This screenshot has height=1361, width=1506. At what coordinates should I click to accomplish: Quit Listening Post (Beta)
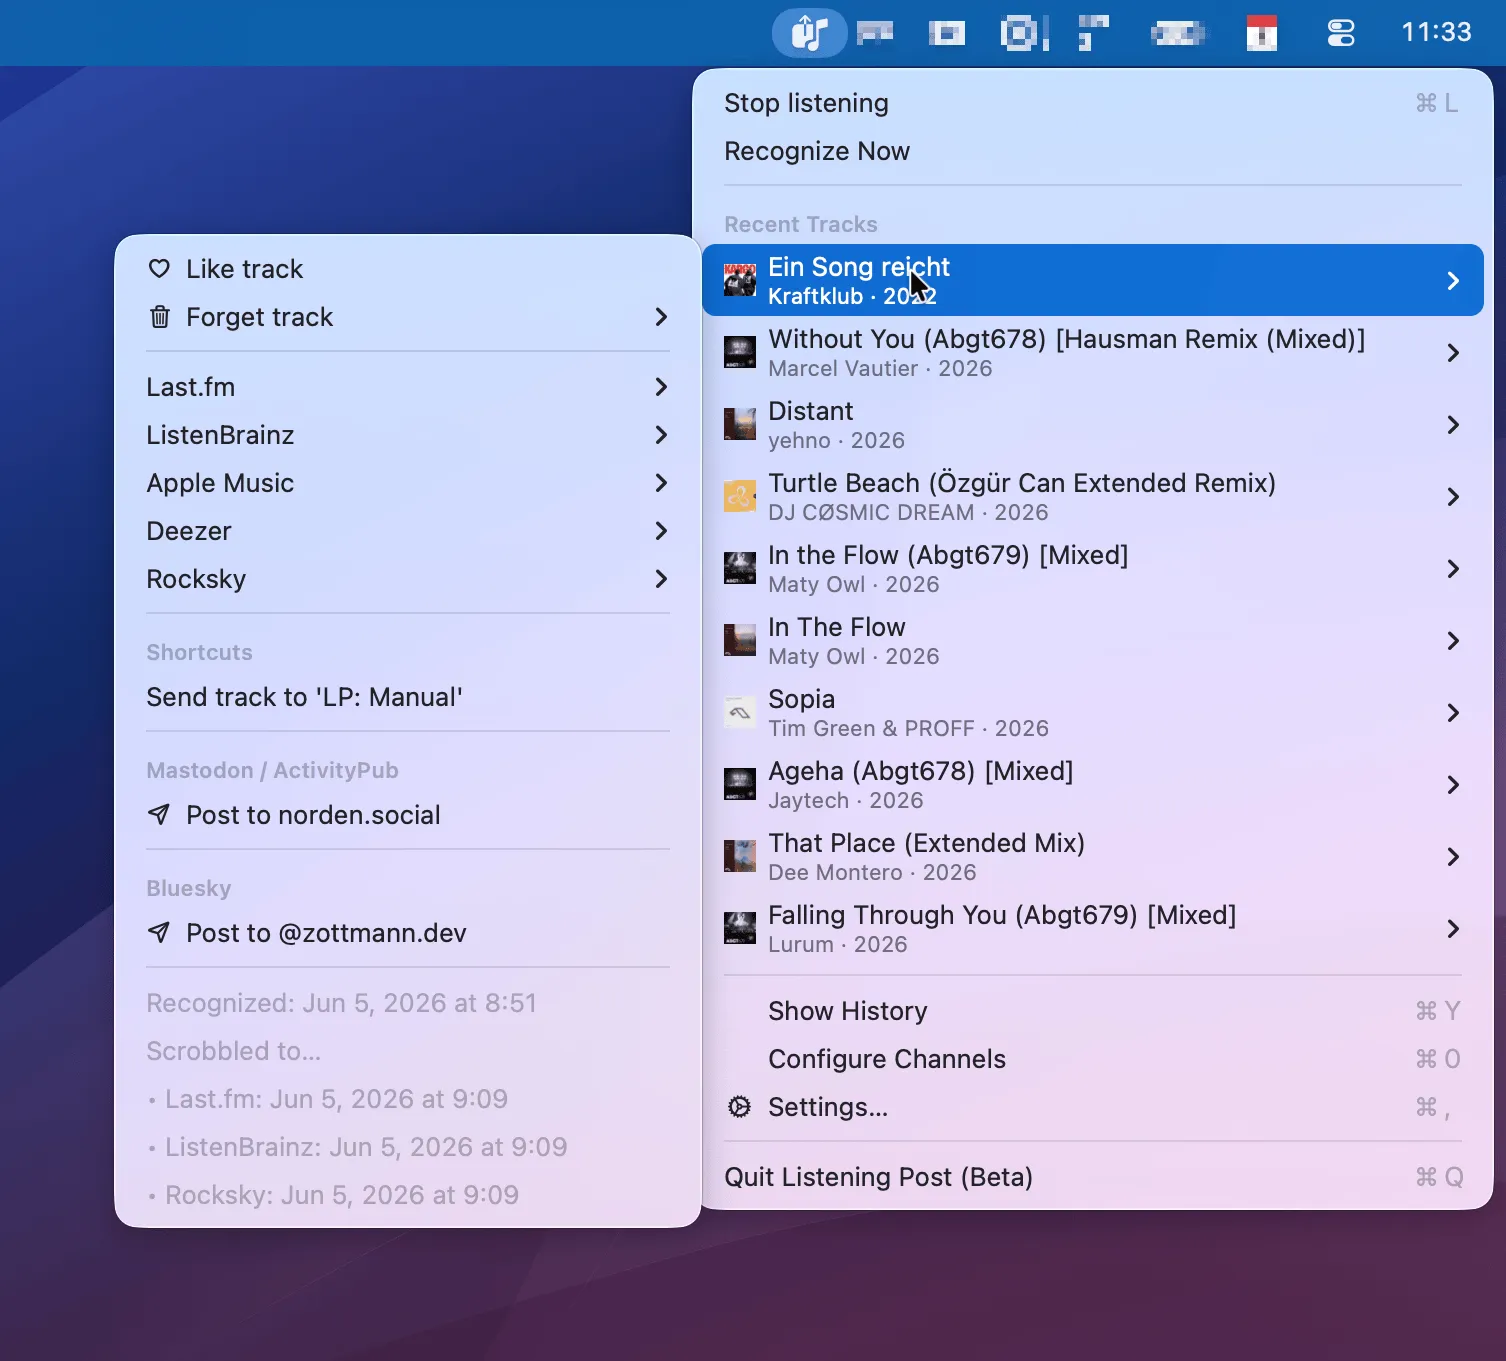[x=1093, y=1177]
